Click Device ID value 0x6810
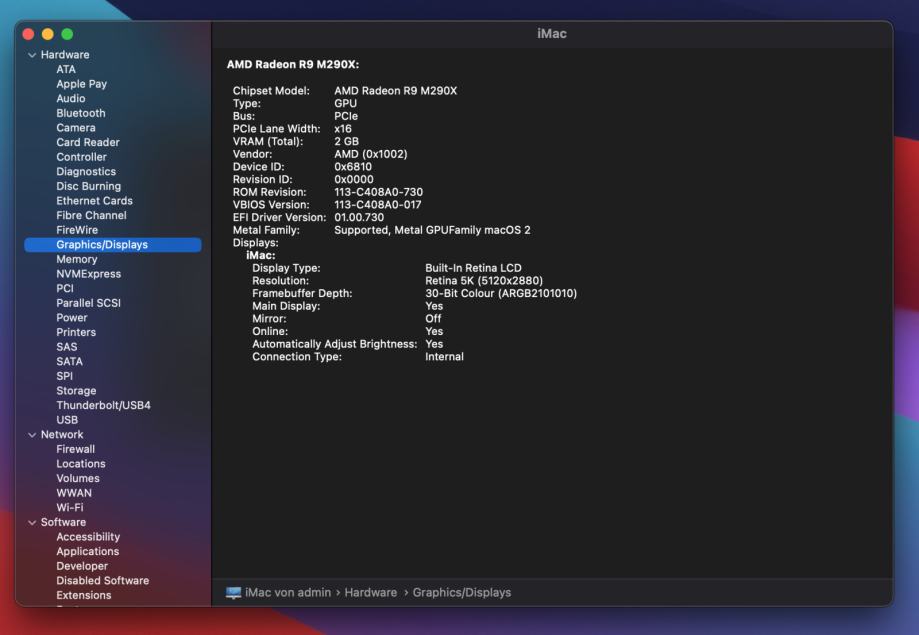Screen dimensions: 919x635 pos(353,167)
